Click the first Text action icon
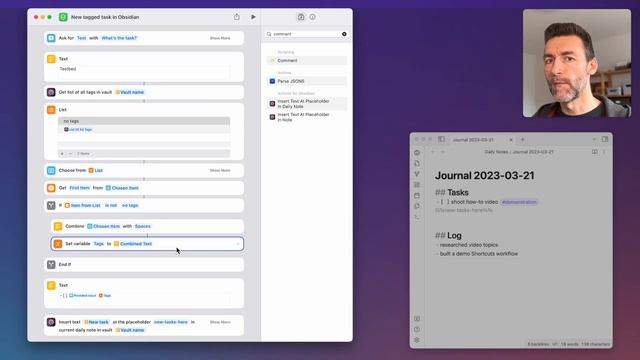 tap(51, 59)
